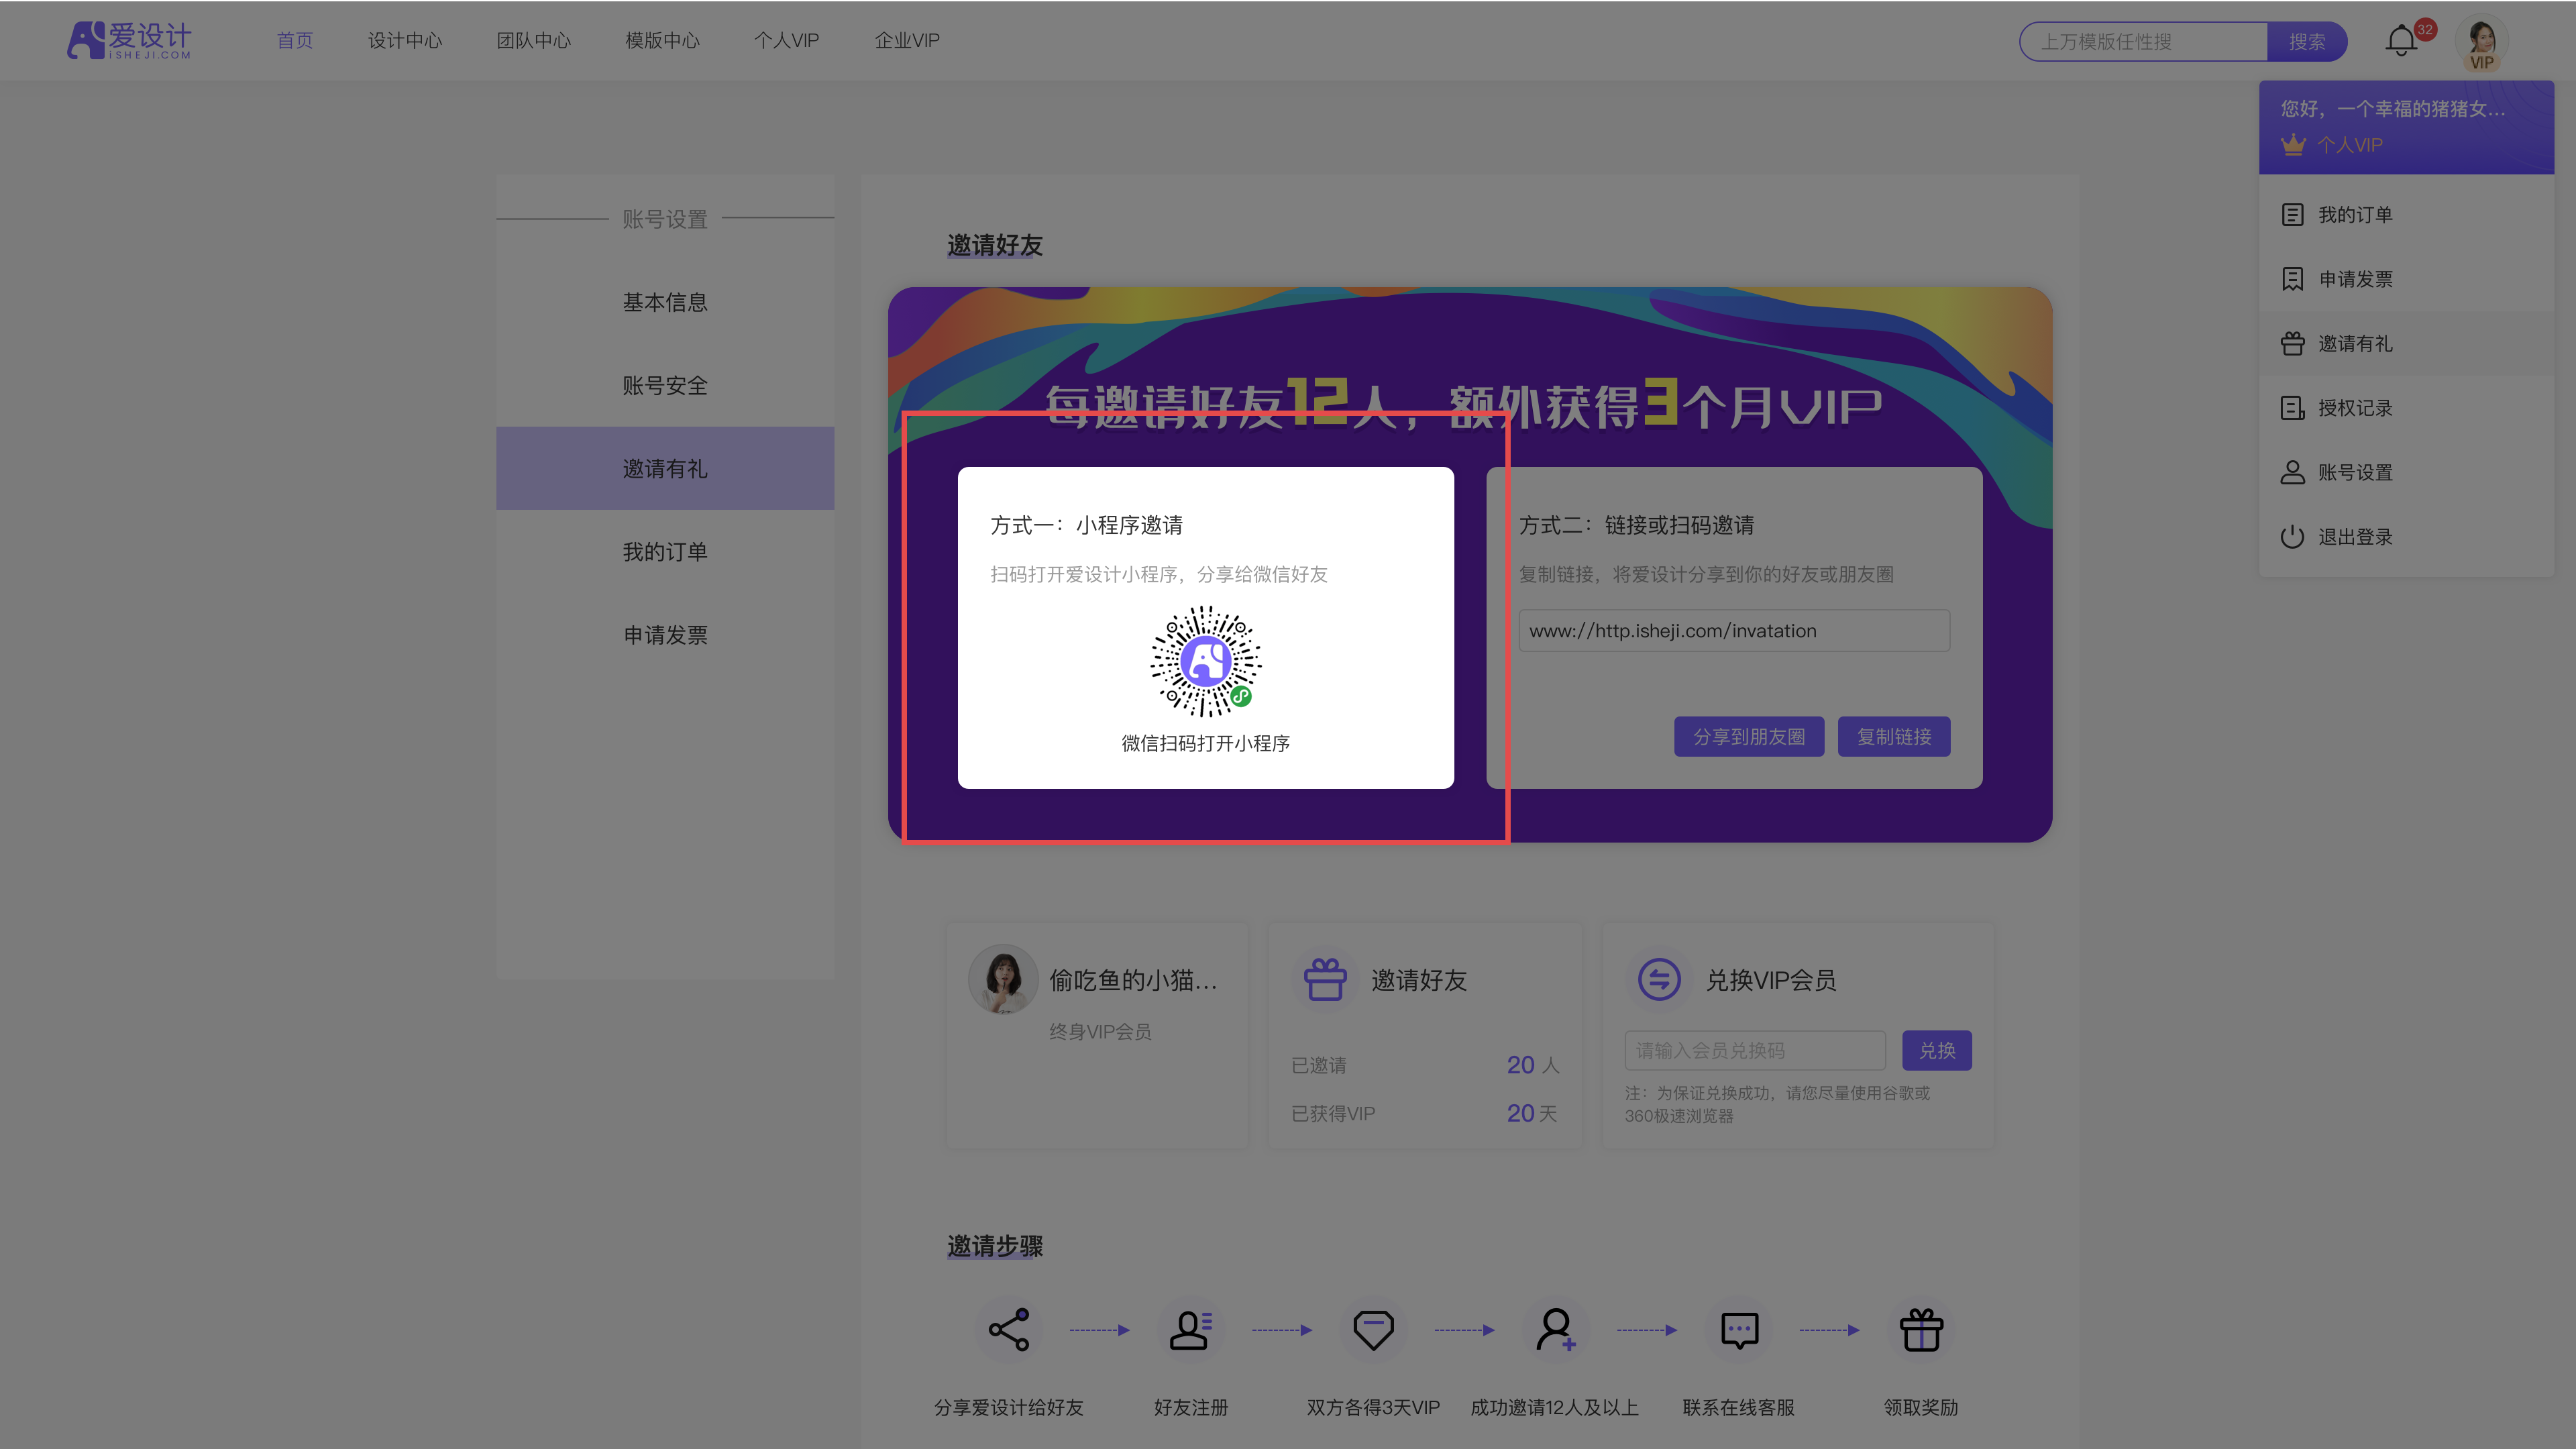Open 团队中心 in top navigation
The height and width of the screenshot is (1449, 2576).
[x=534, y=41]
